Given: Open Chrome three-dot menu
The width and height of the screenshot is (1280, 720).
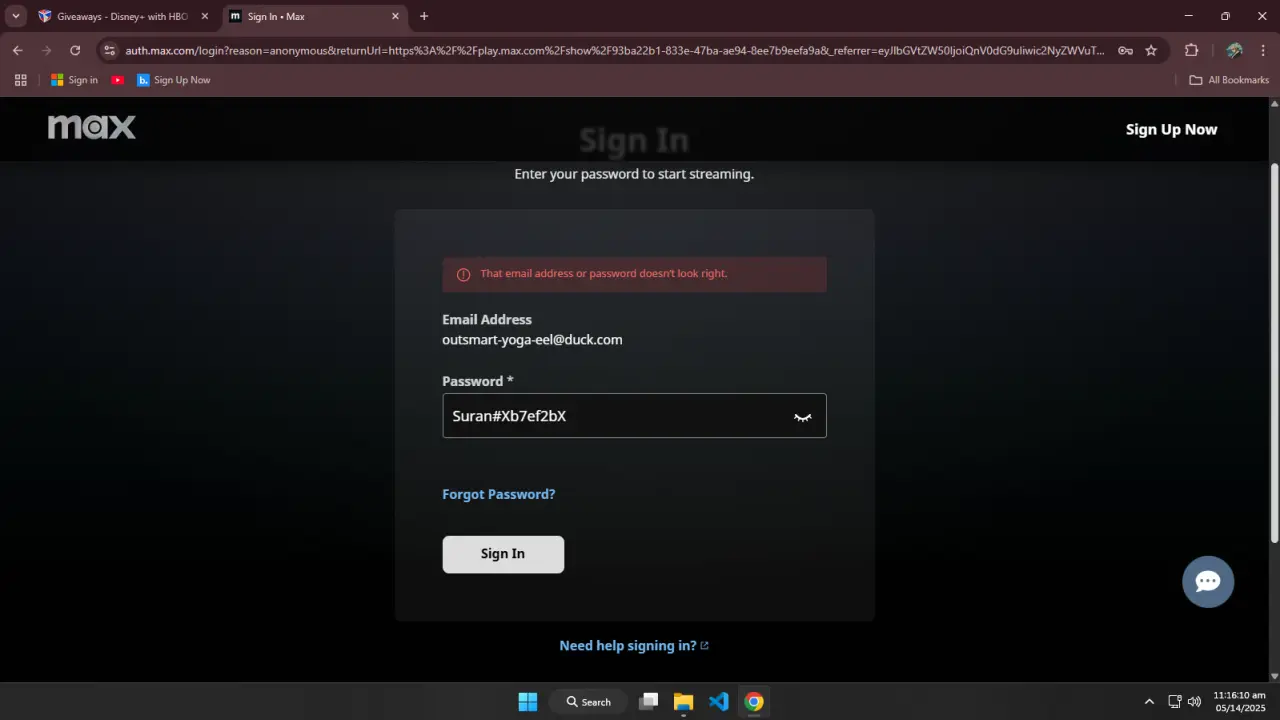Looking at the screenshot, I should (x=1262, y=50).
